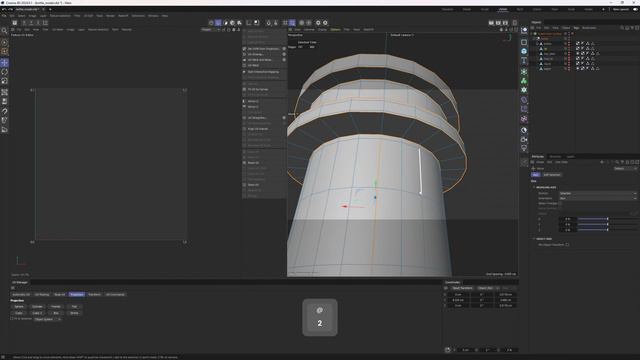Toggle visibility dots of last object row
Viewport: 640px width, 360px height.
coord(569,69)
